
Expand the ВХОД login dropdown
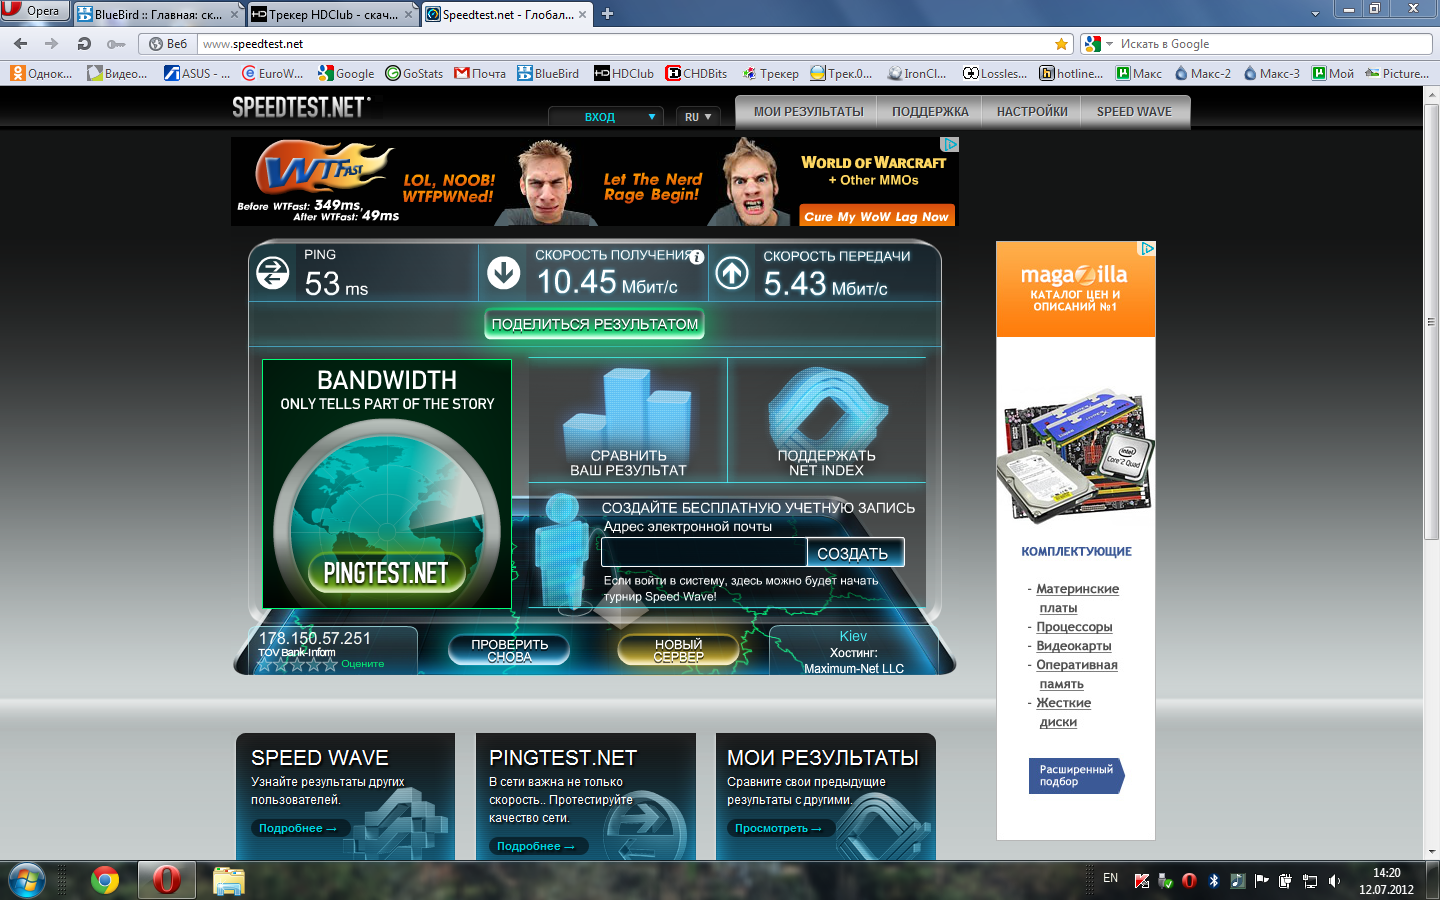coord(606,117)
